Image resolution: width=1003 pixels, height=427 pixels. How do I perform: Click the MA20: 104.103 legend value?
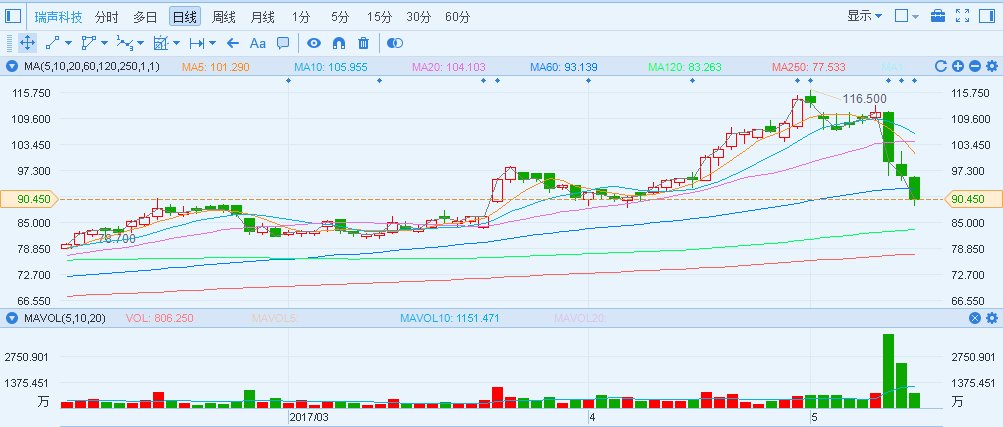448,66
